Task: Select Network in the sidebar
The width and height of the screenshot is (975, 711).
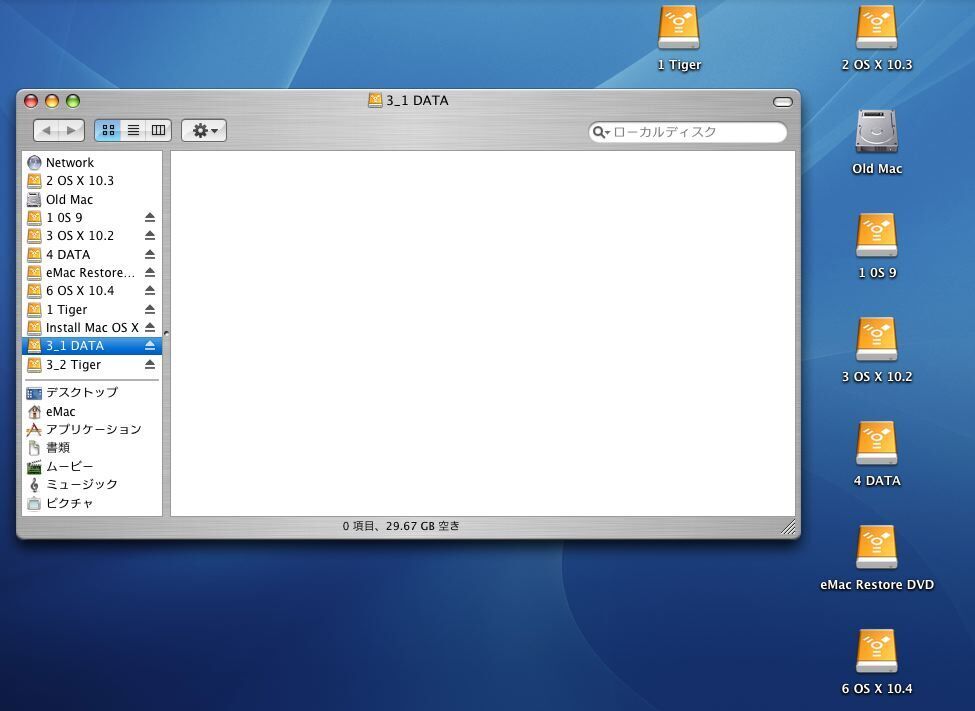Action: (69, 162)
